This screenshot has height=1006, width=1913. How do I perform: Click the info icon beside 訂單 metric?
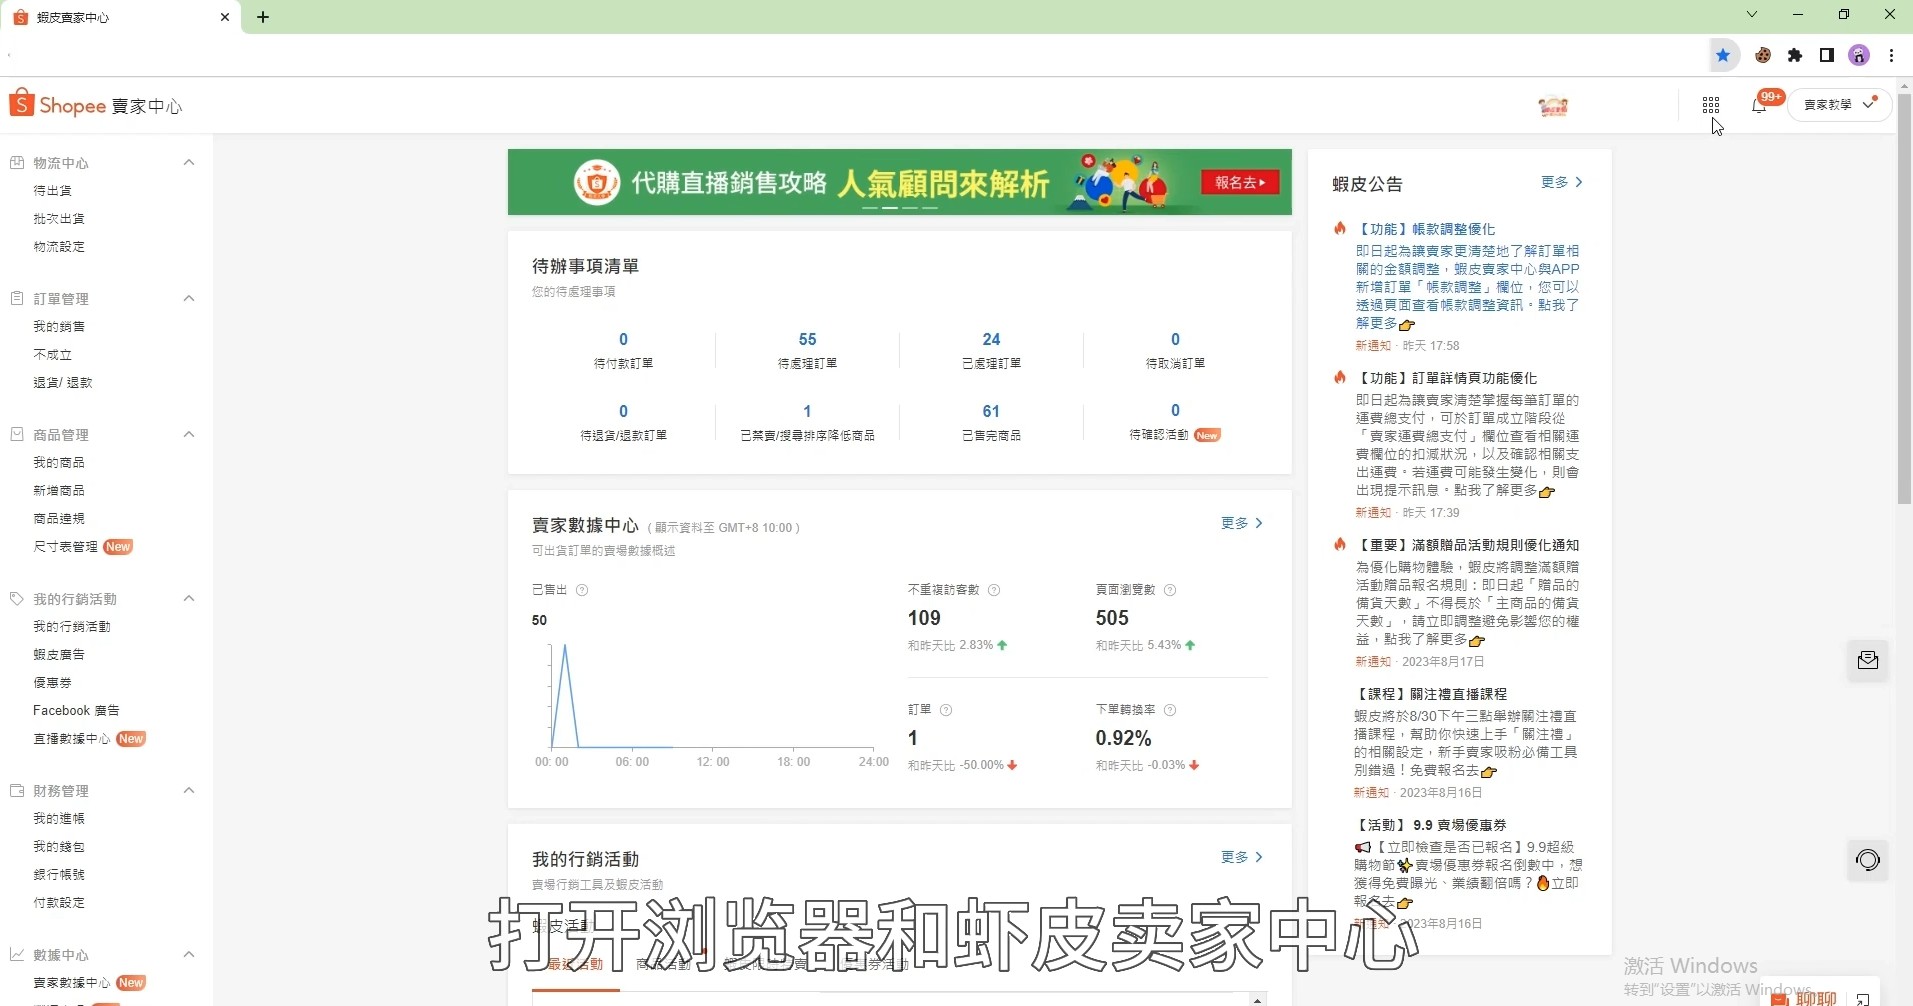tap(946, 710)
